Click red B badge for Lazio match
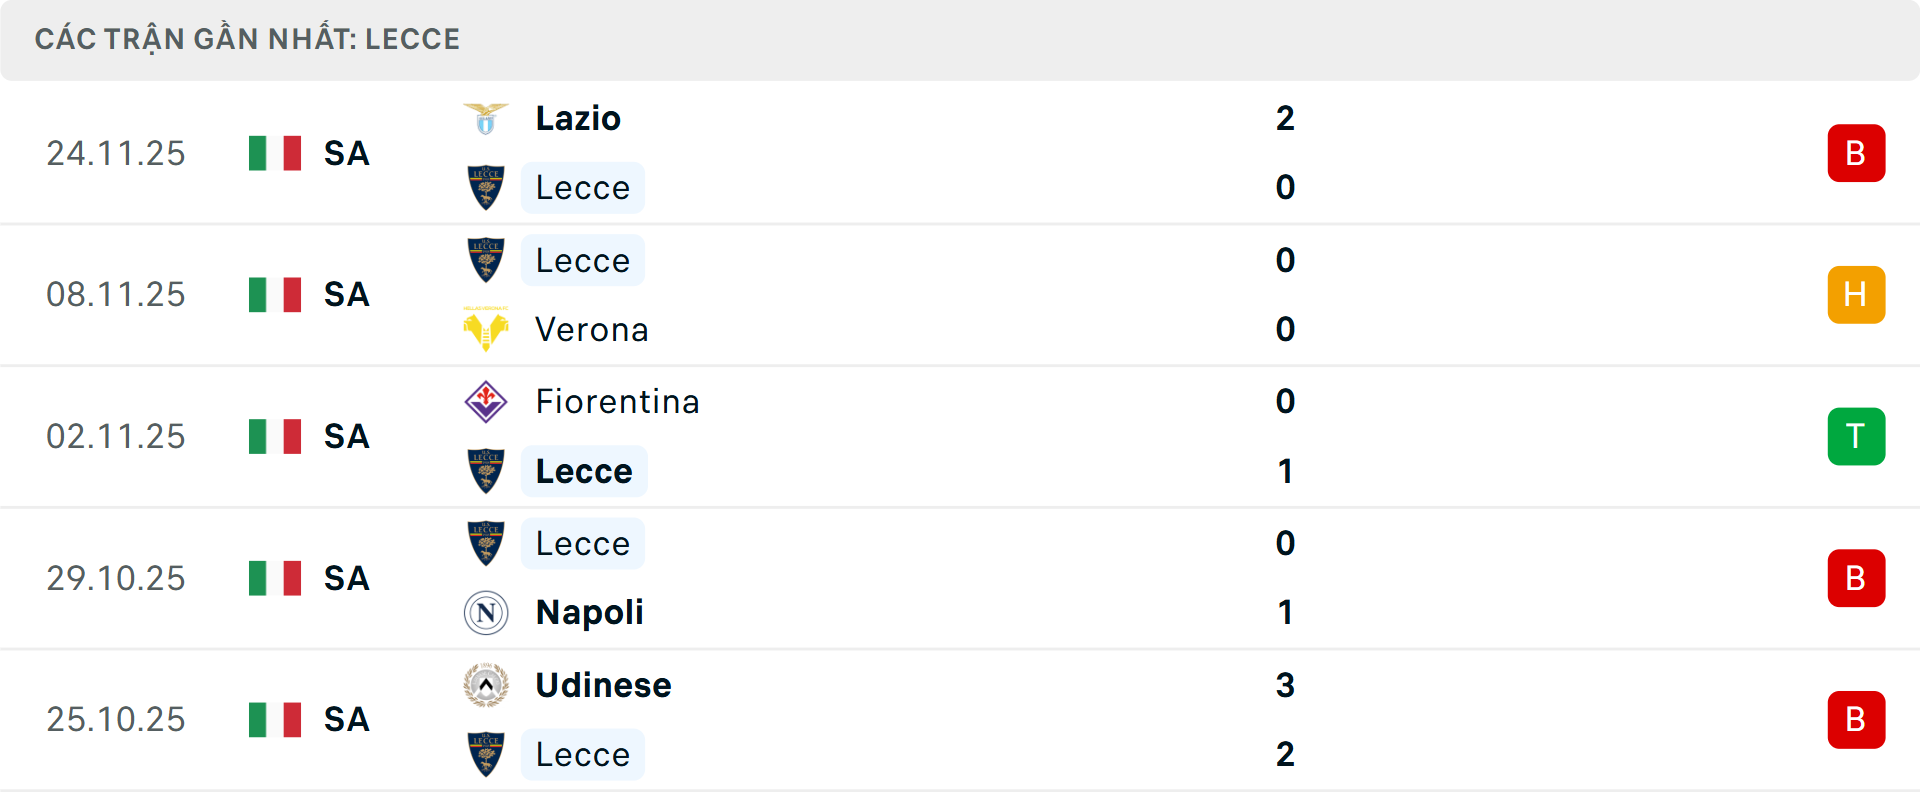 click(x=1856, y=153)
